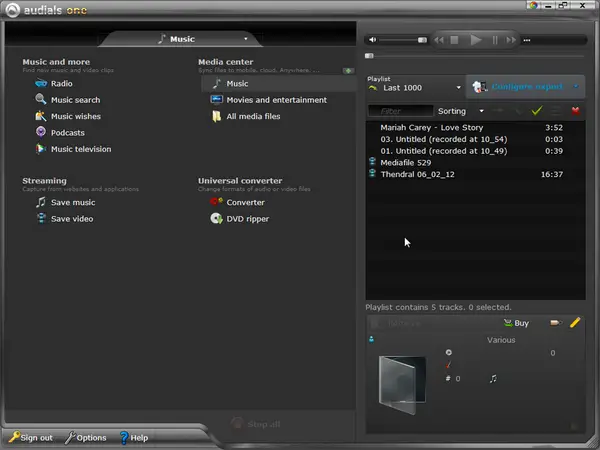Play the current track

(475, 40)
